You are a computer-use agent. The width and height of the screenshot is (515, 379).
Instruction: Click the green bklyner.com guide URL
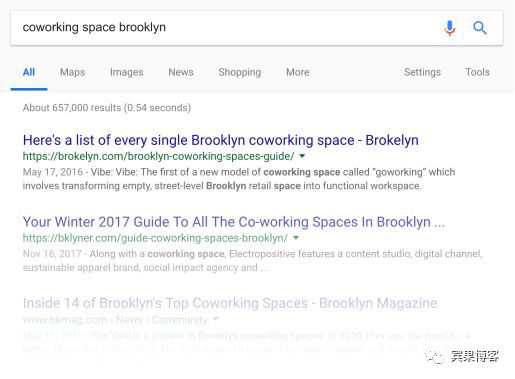coord(155,238)
